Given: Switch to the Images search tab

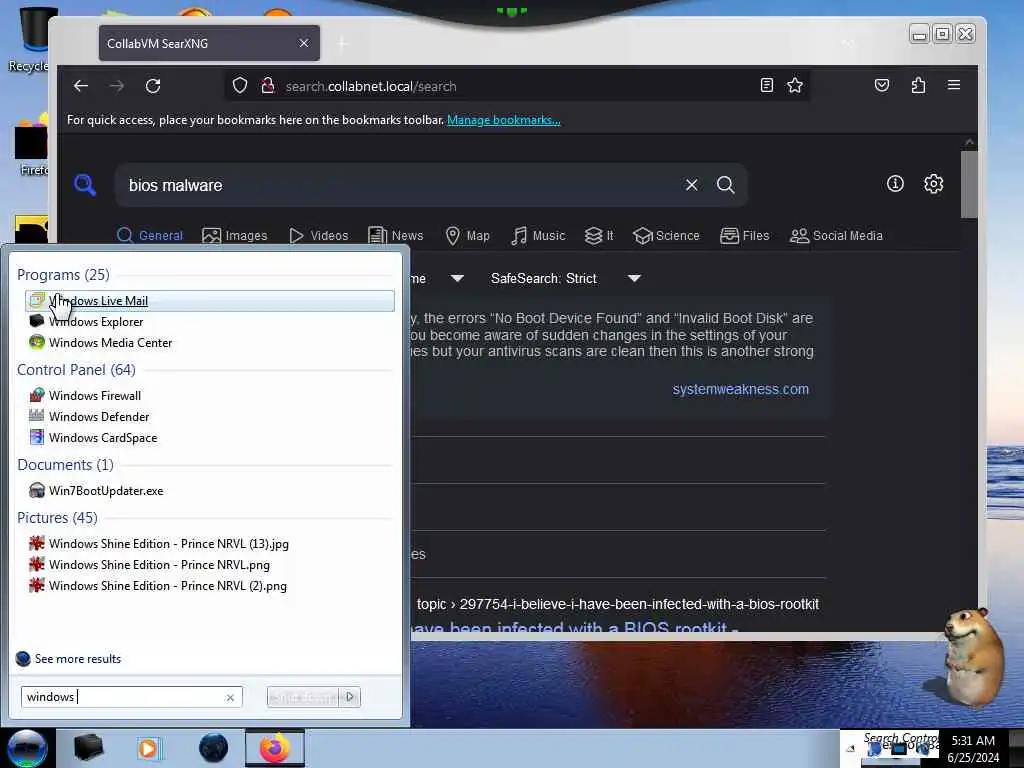Looking at the screenshot, I should click(x=234, y=236).
